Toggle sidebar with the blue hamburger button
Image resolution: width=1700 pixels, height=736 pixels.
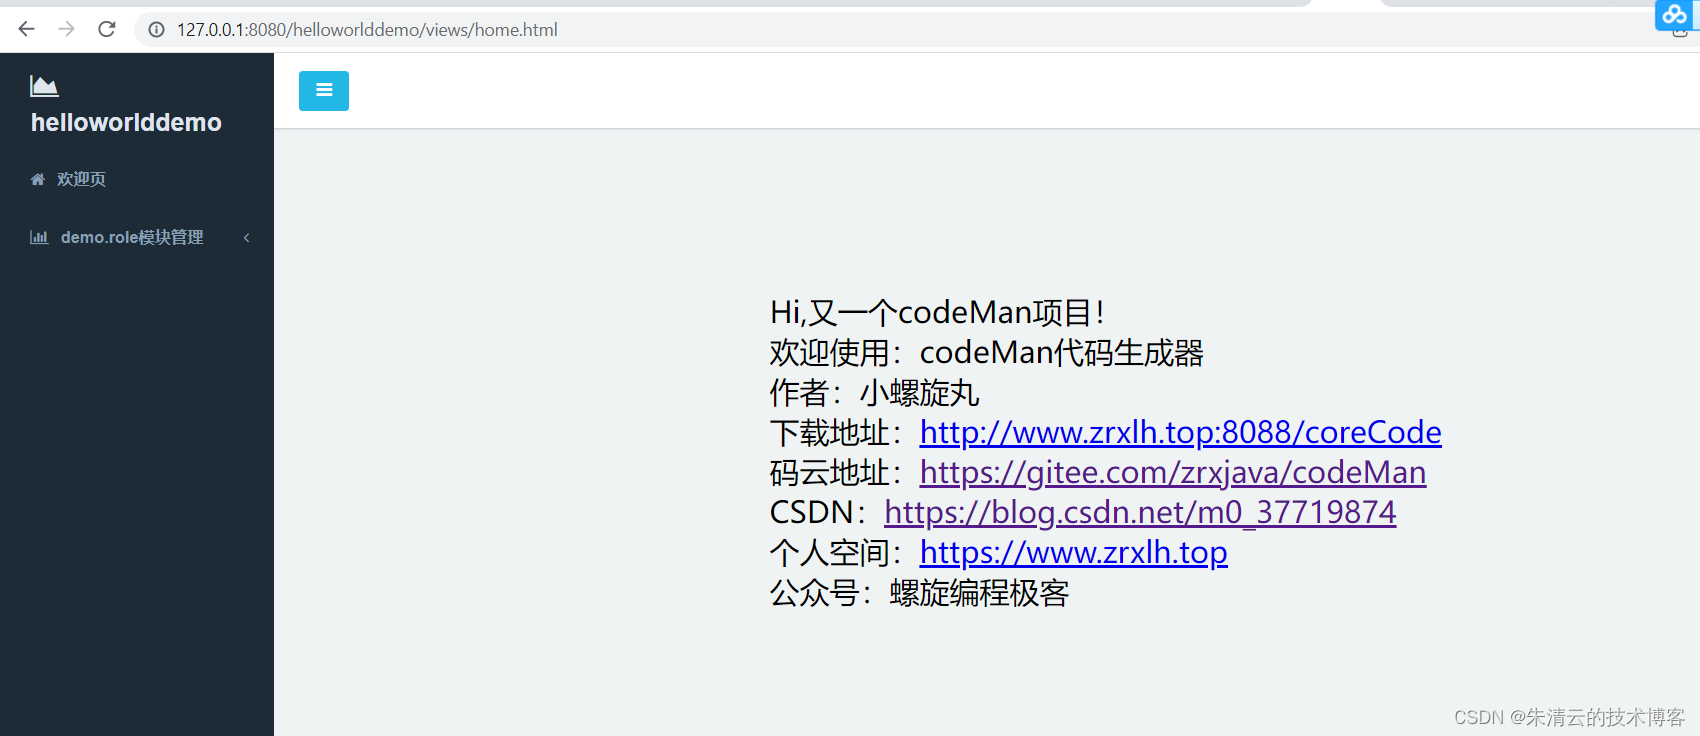click(324, 91)
